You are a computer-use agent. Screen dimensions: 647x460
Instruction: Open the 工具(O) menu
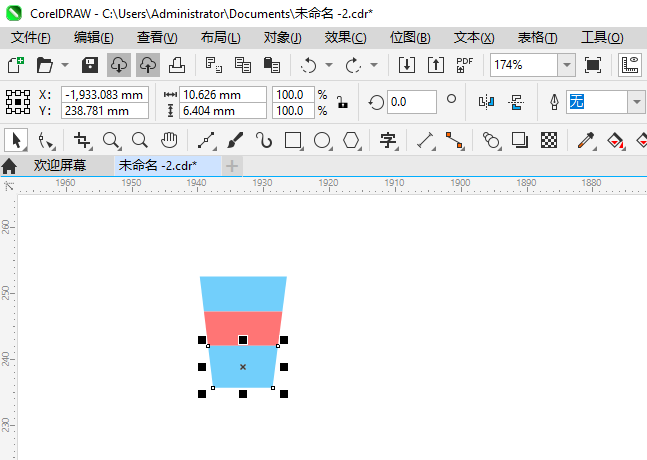(602, 38)
